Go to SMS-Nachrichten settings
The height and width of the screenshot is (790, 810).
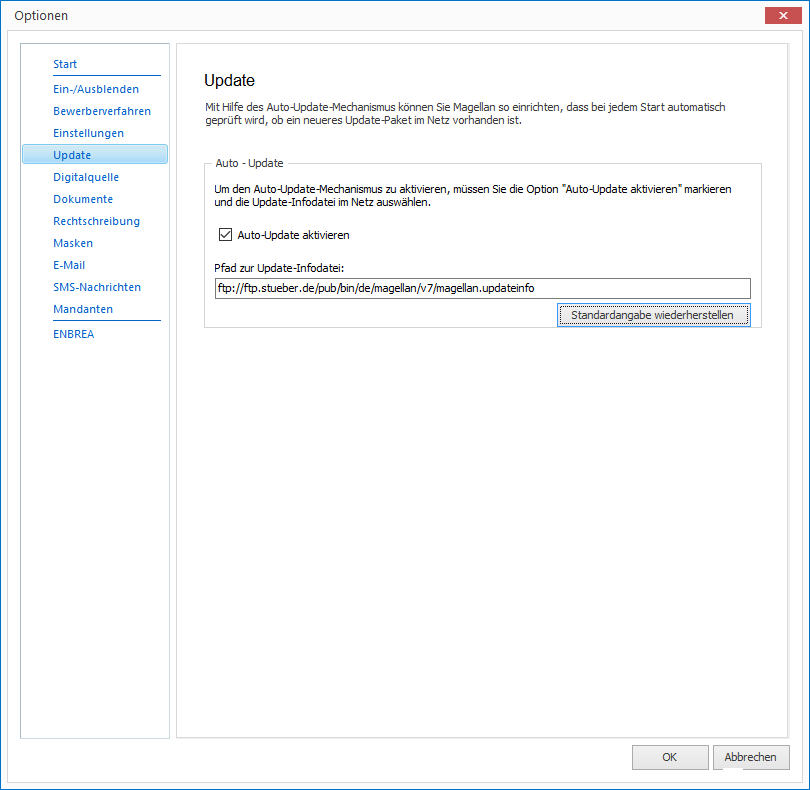pos(97,287)
